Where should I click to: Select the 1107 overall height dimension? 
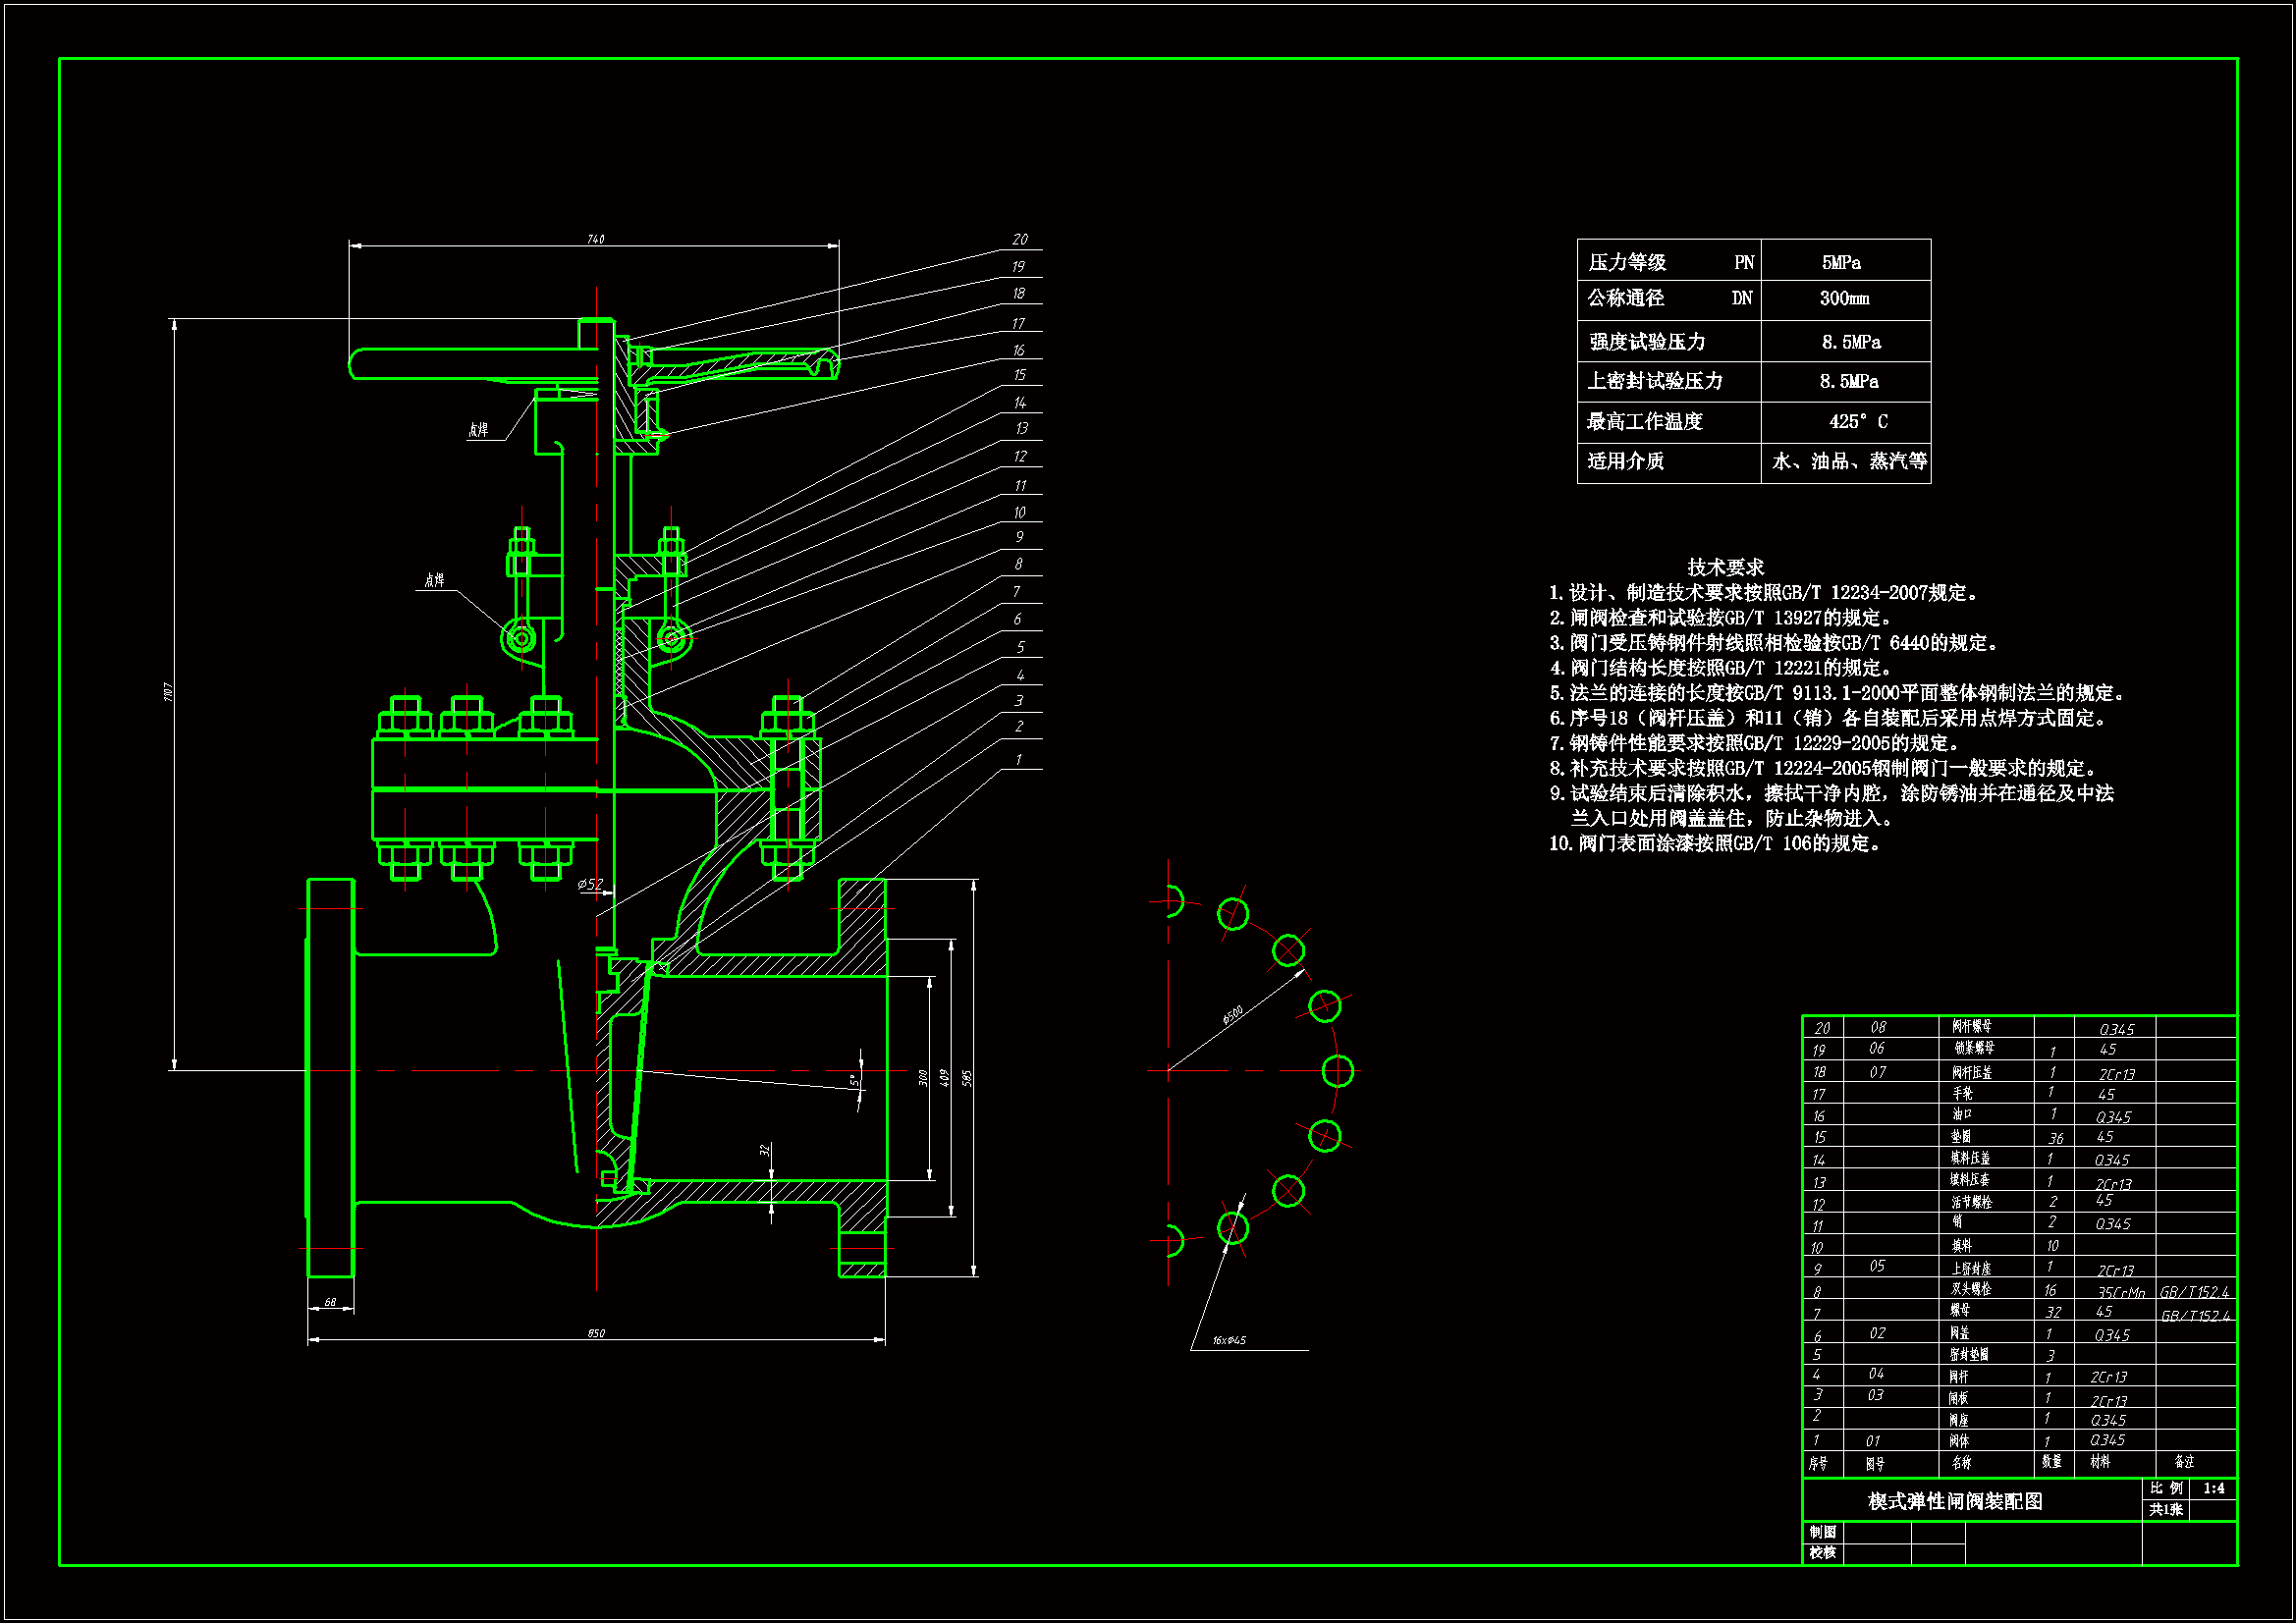pos(168,692)
